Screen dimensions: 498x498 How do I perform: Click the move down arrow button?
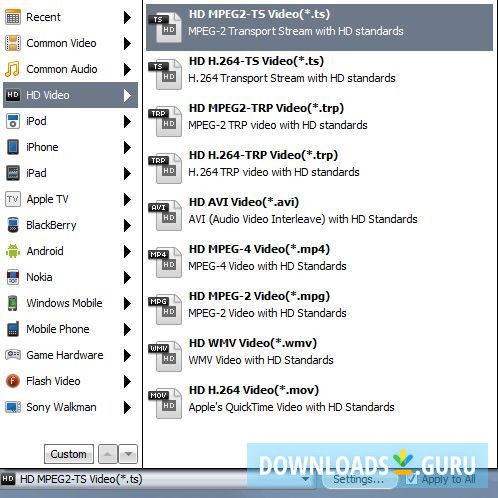click(x=128, y=454)
